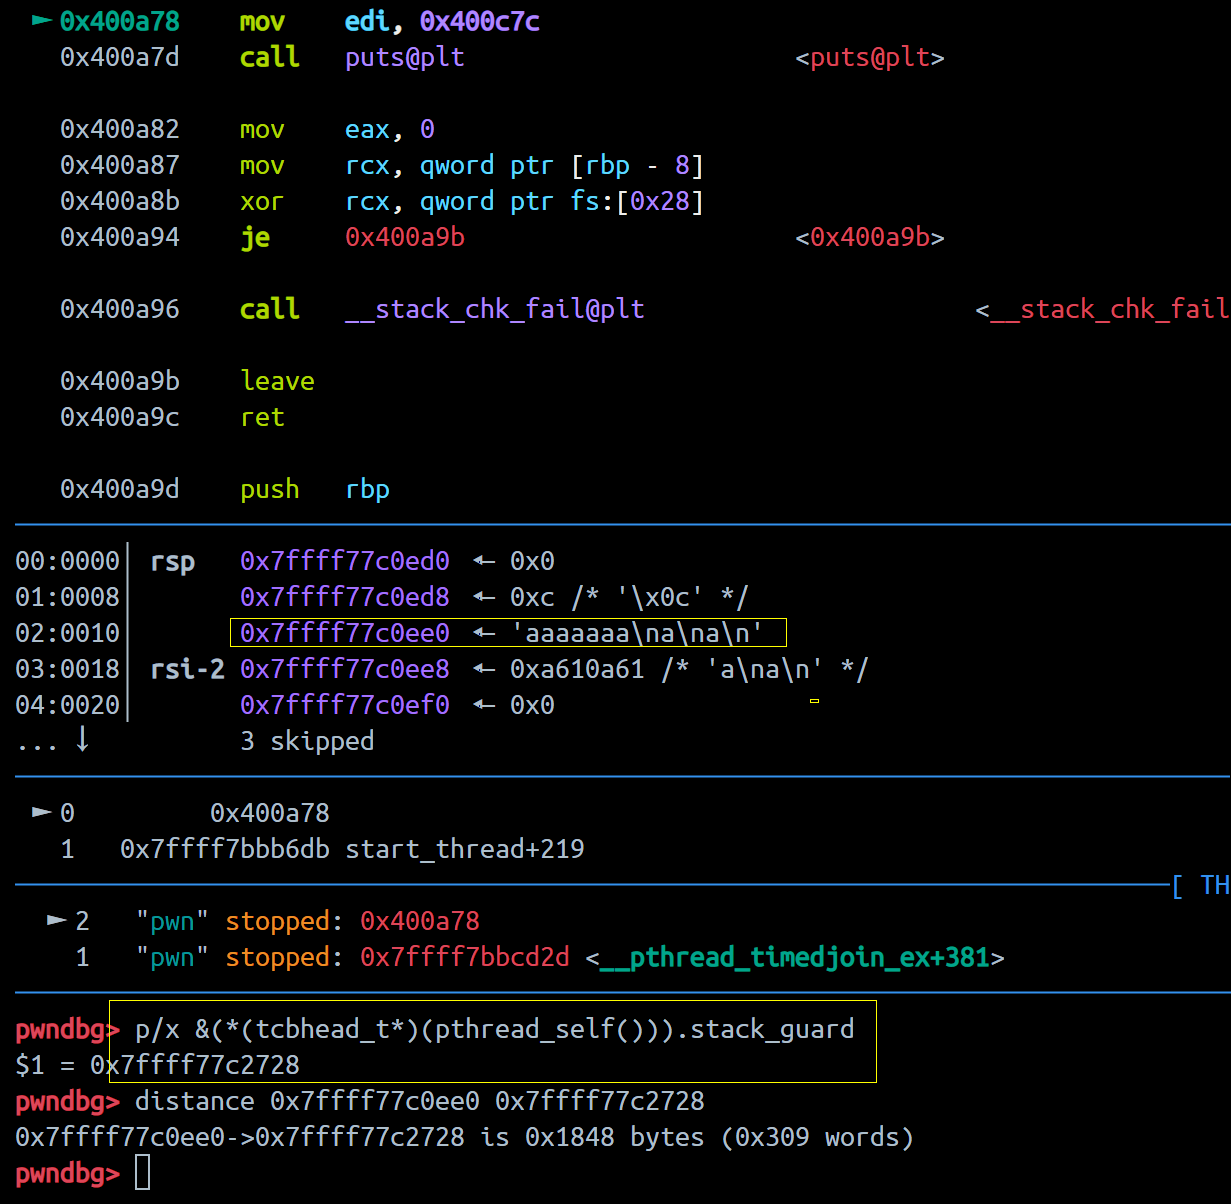Click the arrow marker beside backtrace frame 0
The height and width of the screenshot is (1204, 1231).
[42, 812]
